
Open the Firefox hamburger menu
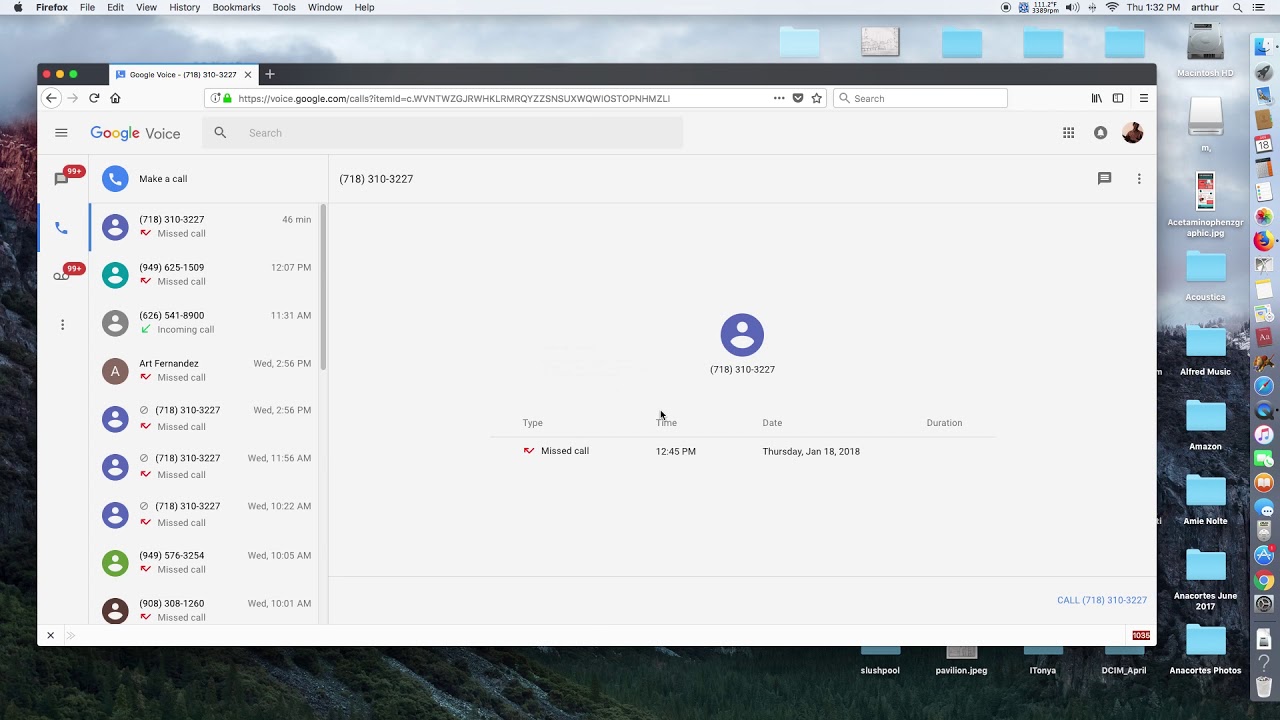pyautogui.click(x=1143, y=98)
